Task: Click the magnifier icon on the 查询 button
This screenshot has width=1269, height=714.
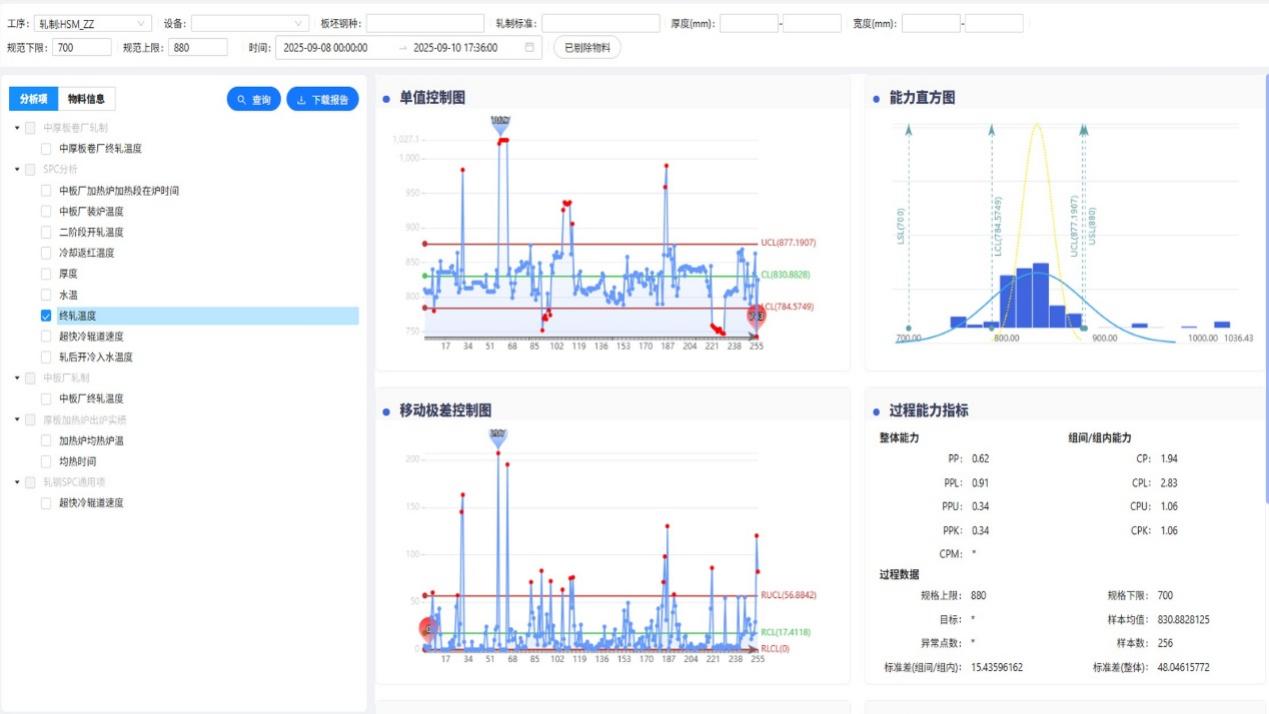Action: tap(242, 100)
